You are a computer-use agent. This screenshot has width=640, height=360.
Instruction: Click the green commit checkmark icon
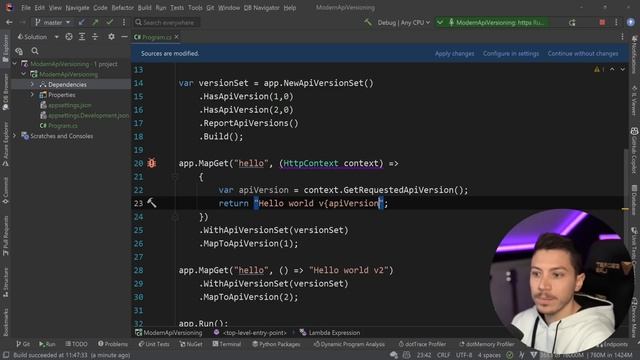[109, 22]
